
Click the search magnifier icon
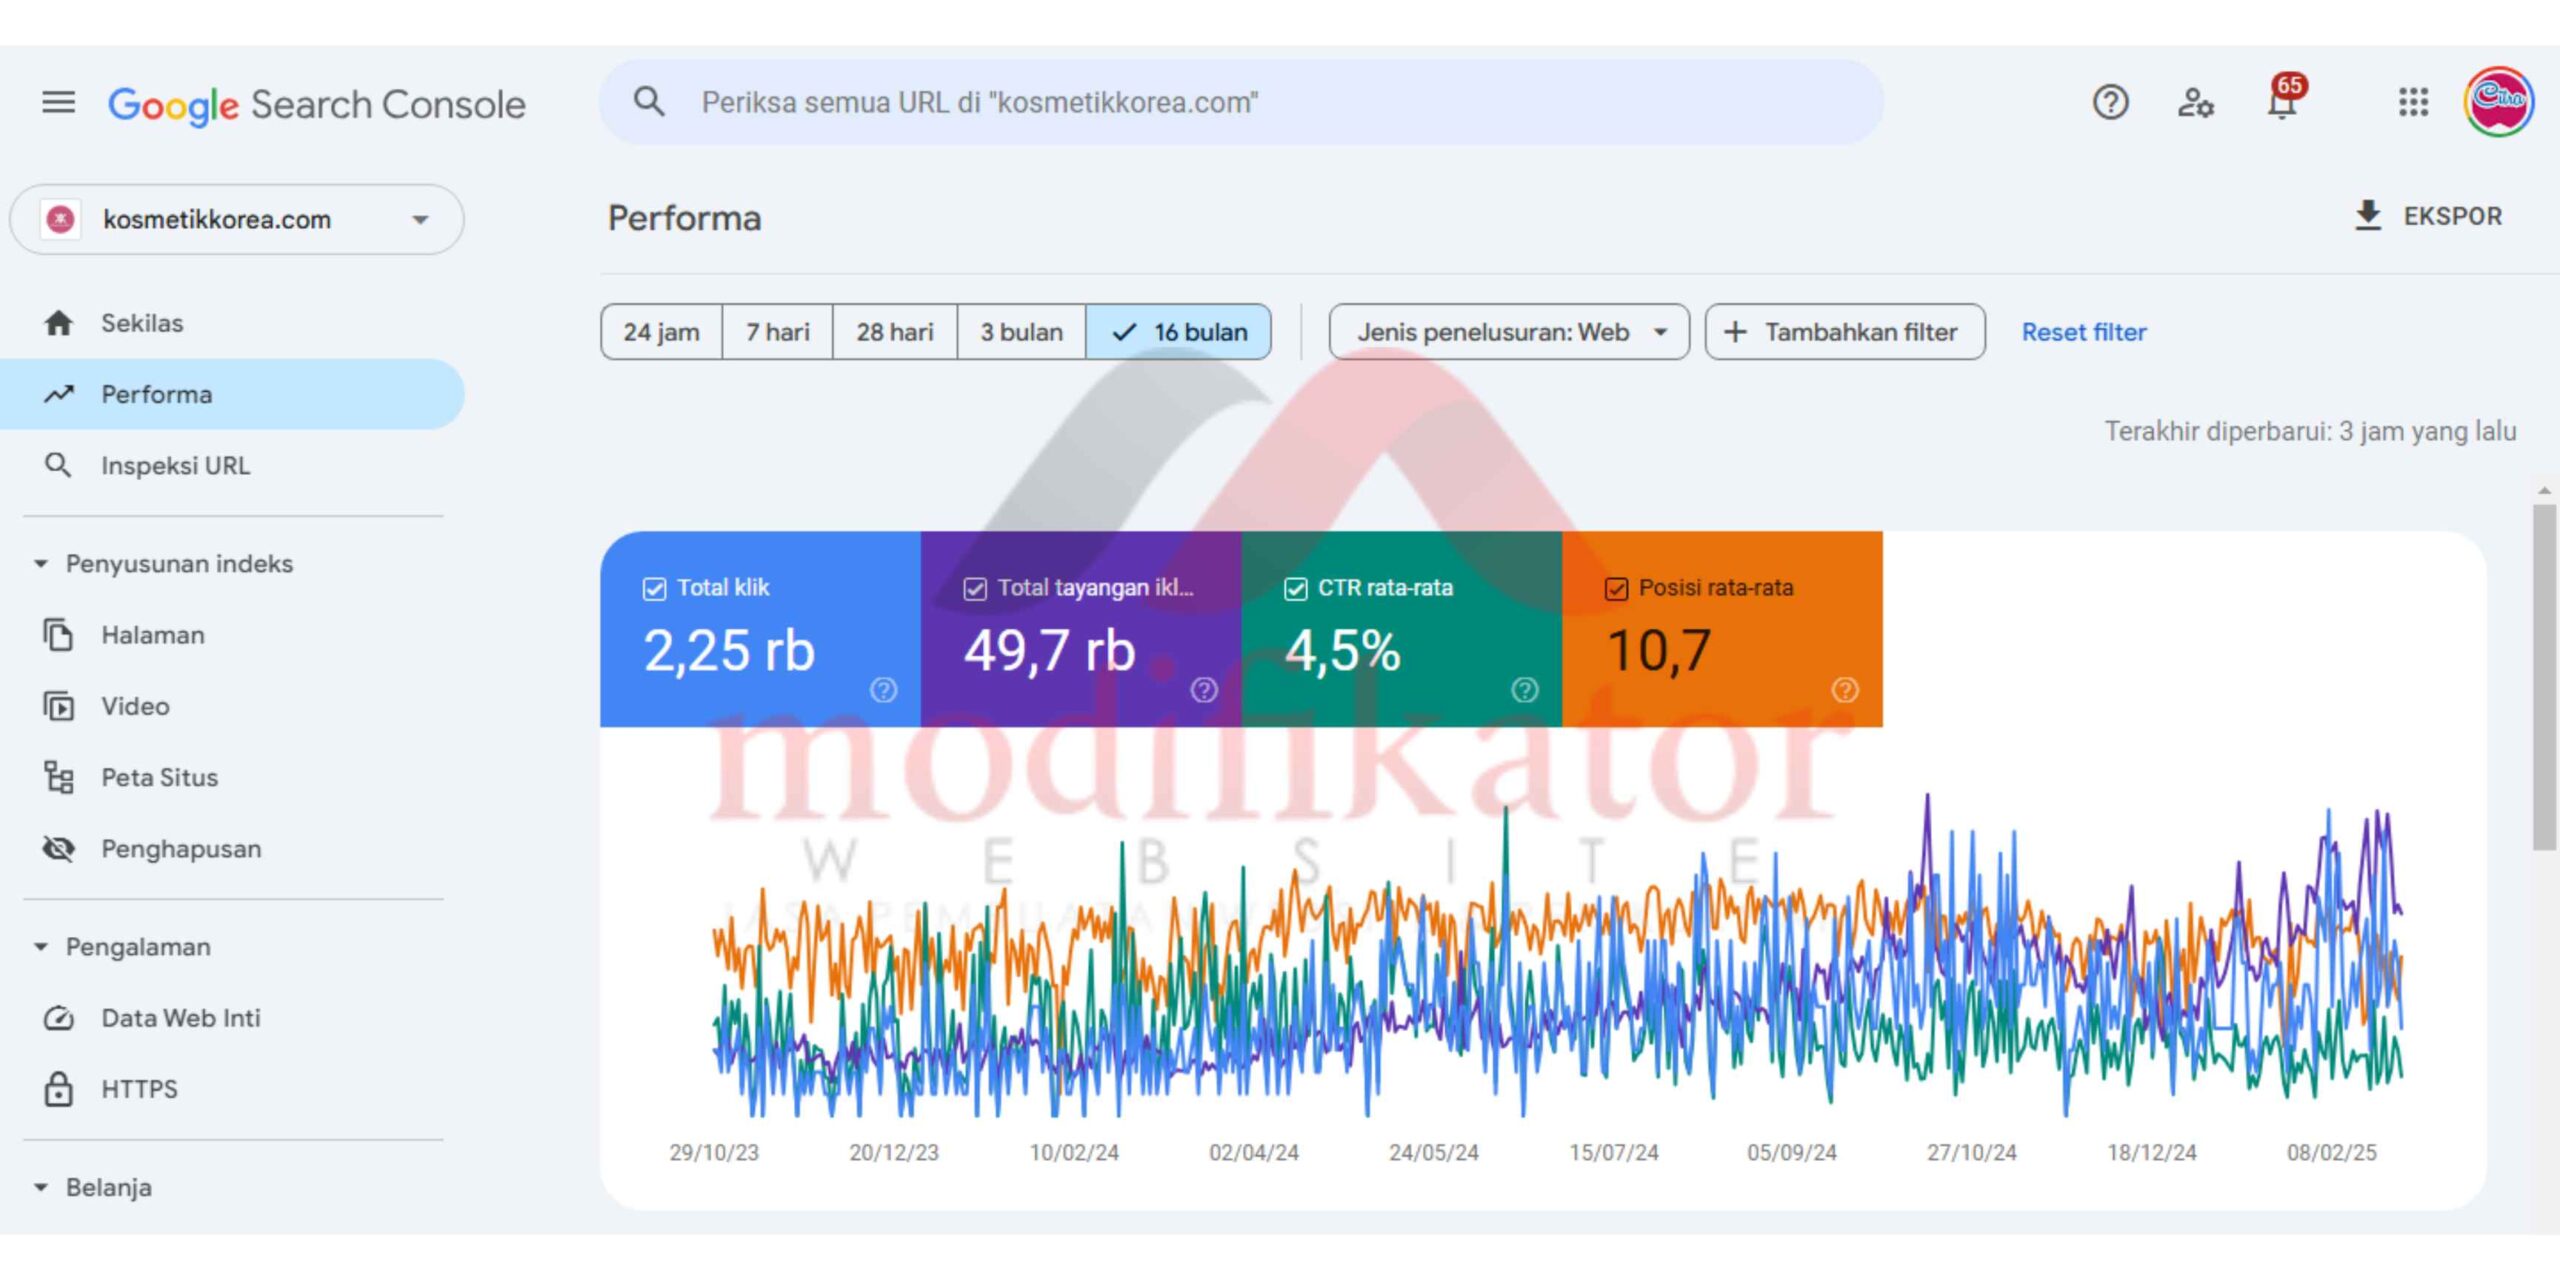(x=649, y=101)
